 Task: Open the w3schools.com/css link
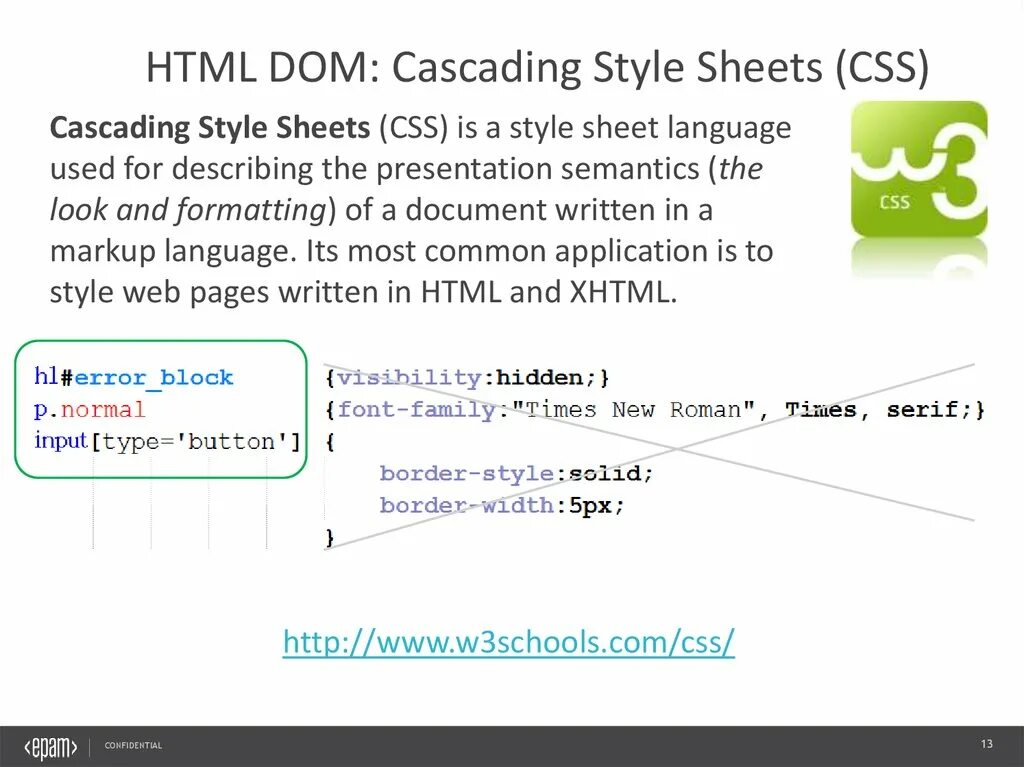coord(508,642)
